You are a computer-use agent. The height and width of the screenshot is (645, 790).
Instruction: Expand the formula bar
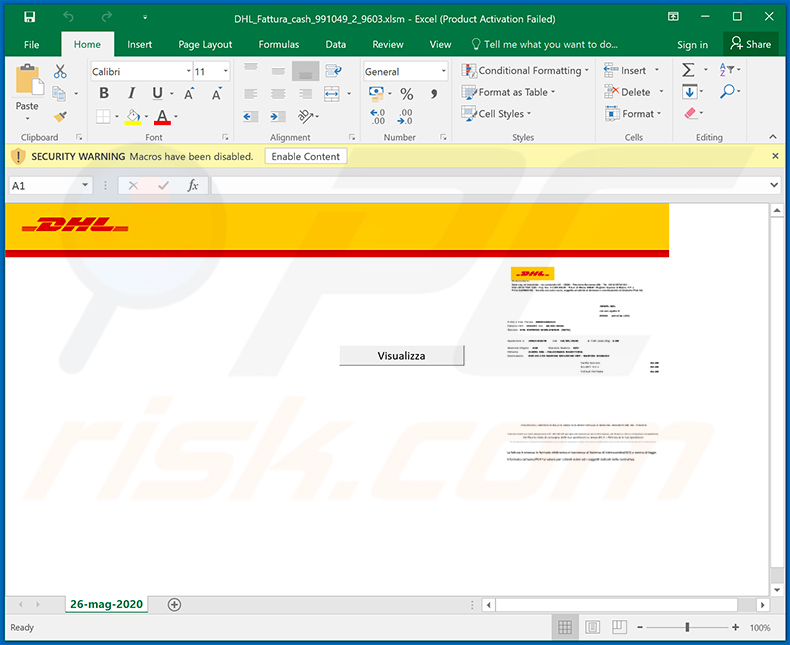(x=774, y=185)
